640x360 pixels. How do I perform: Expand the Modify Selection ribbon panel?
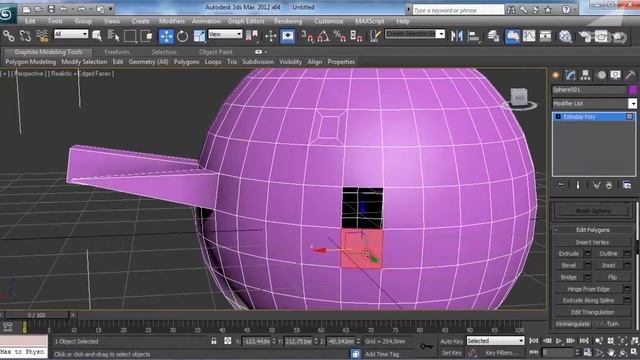pyautogui.click(x=84, y=62)
